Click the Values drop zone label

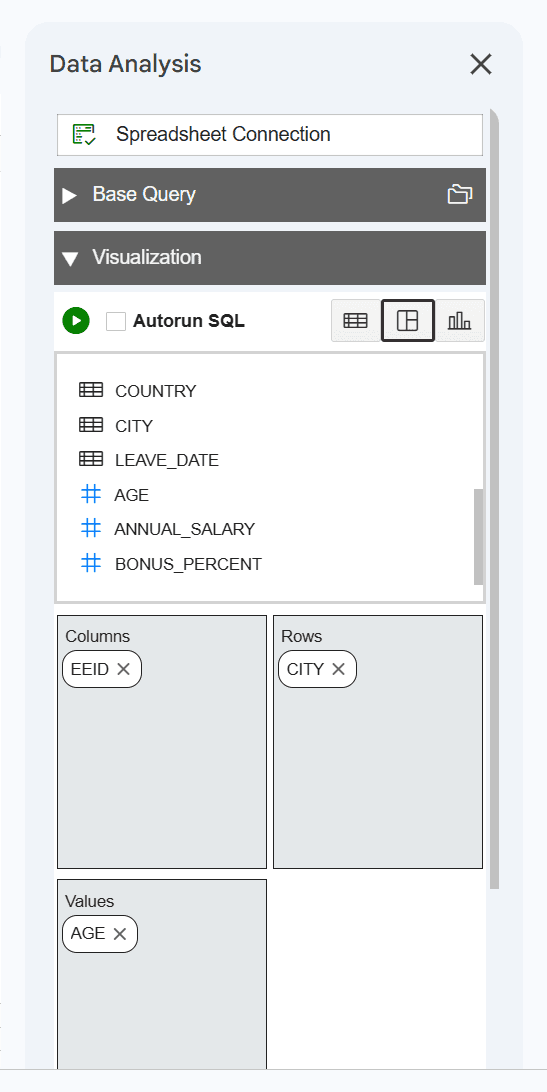coord(89,901)
